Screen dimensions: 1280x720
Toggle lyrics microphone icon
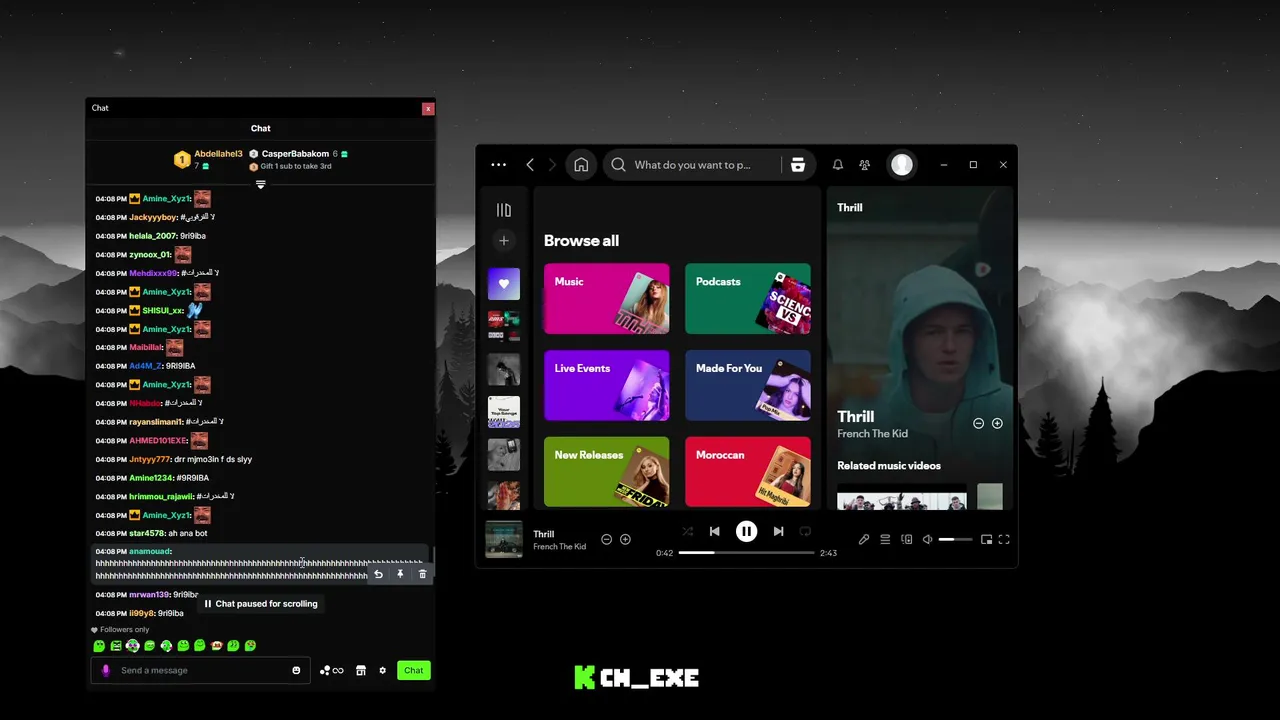tap(864, 540)
